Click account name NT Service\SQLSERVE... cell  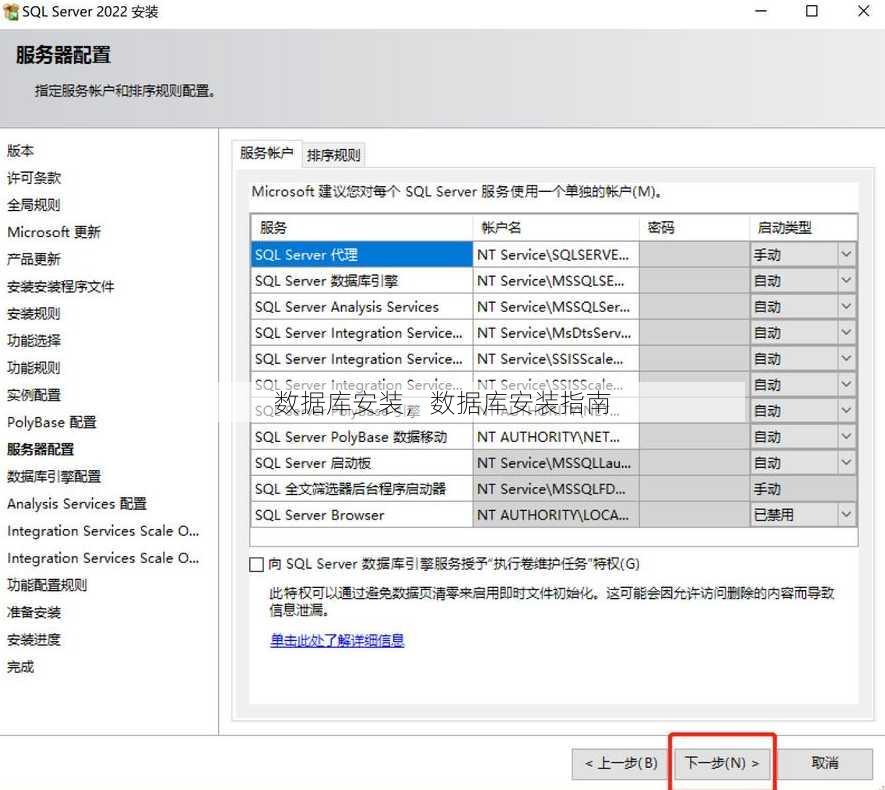point(556,254)
